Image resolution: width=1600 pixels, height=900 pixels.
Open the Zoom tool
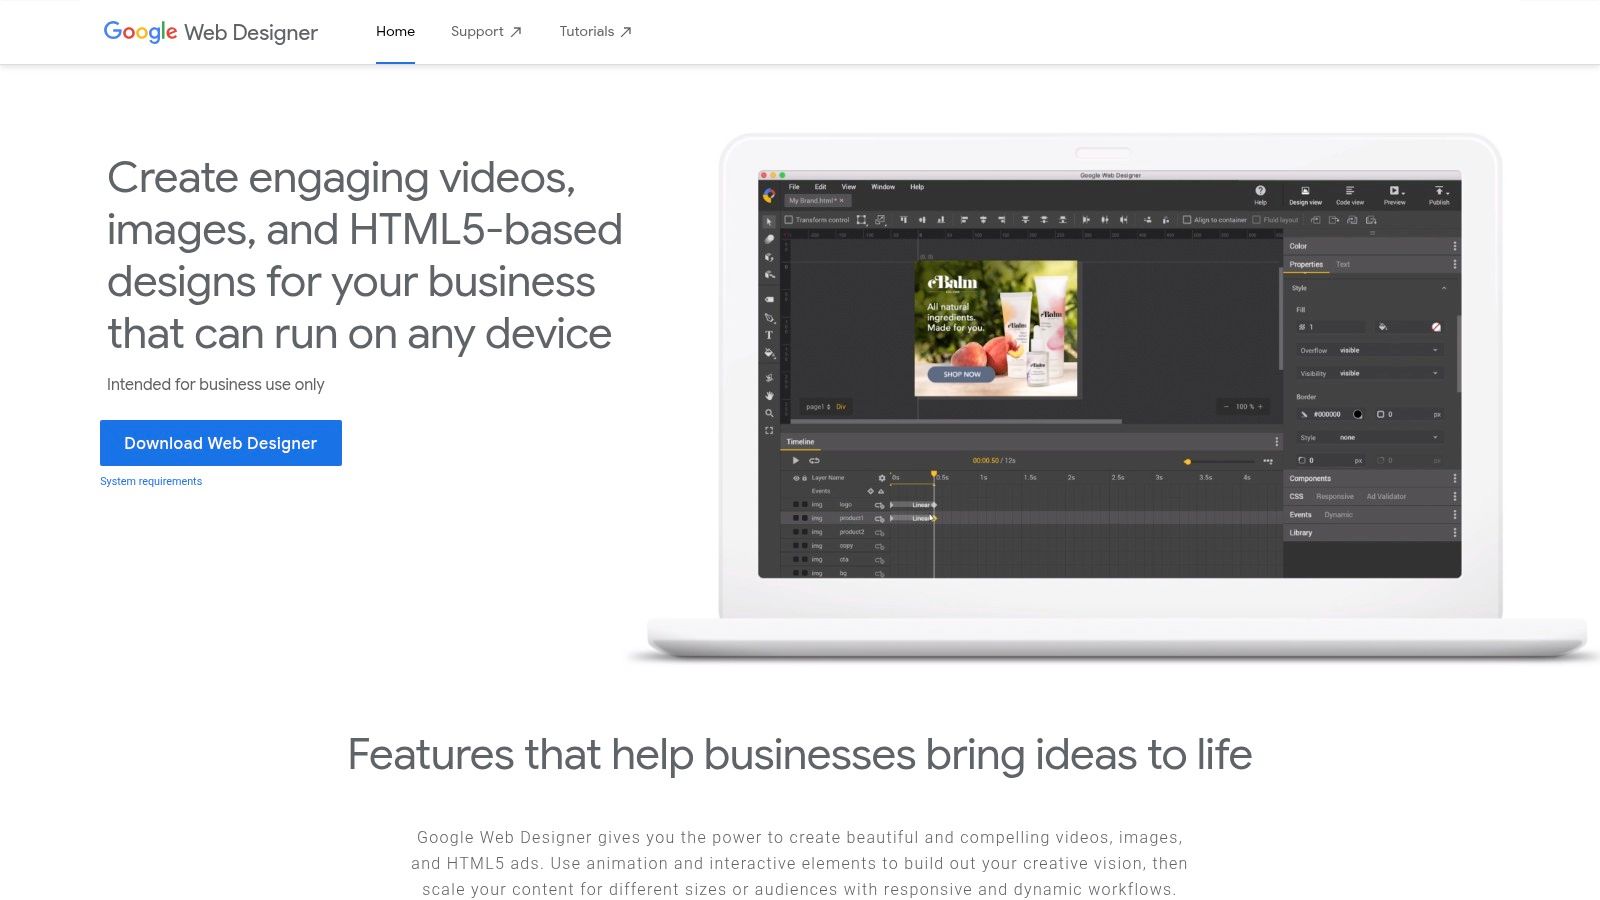(x=767, y=412)
